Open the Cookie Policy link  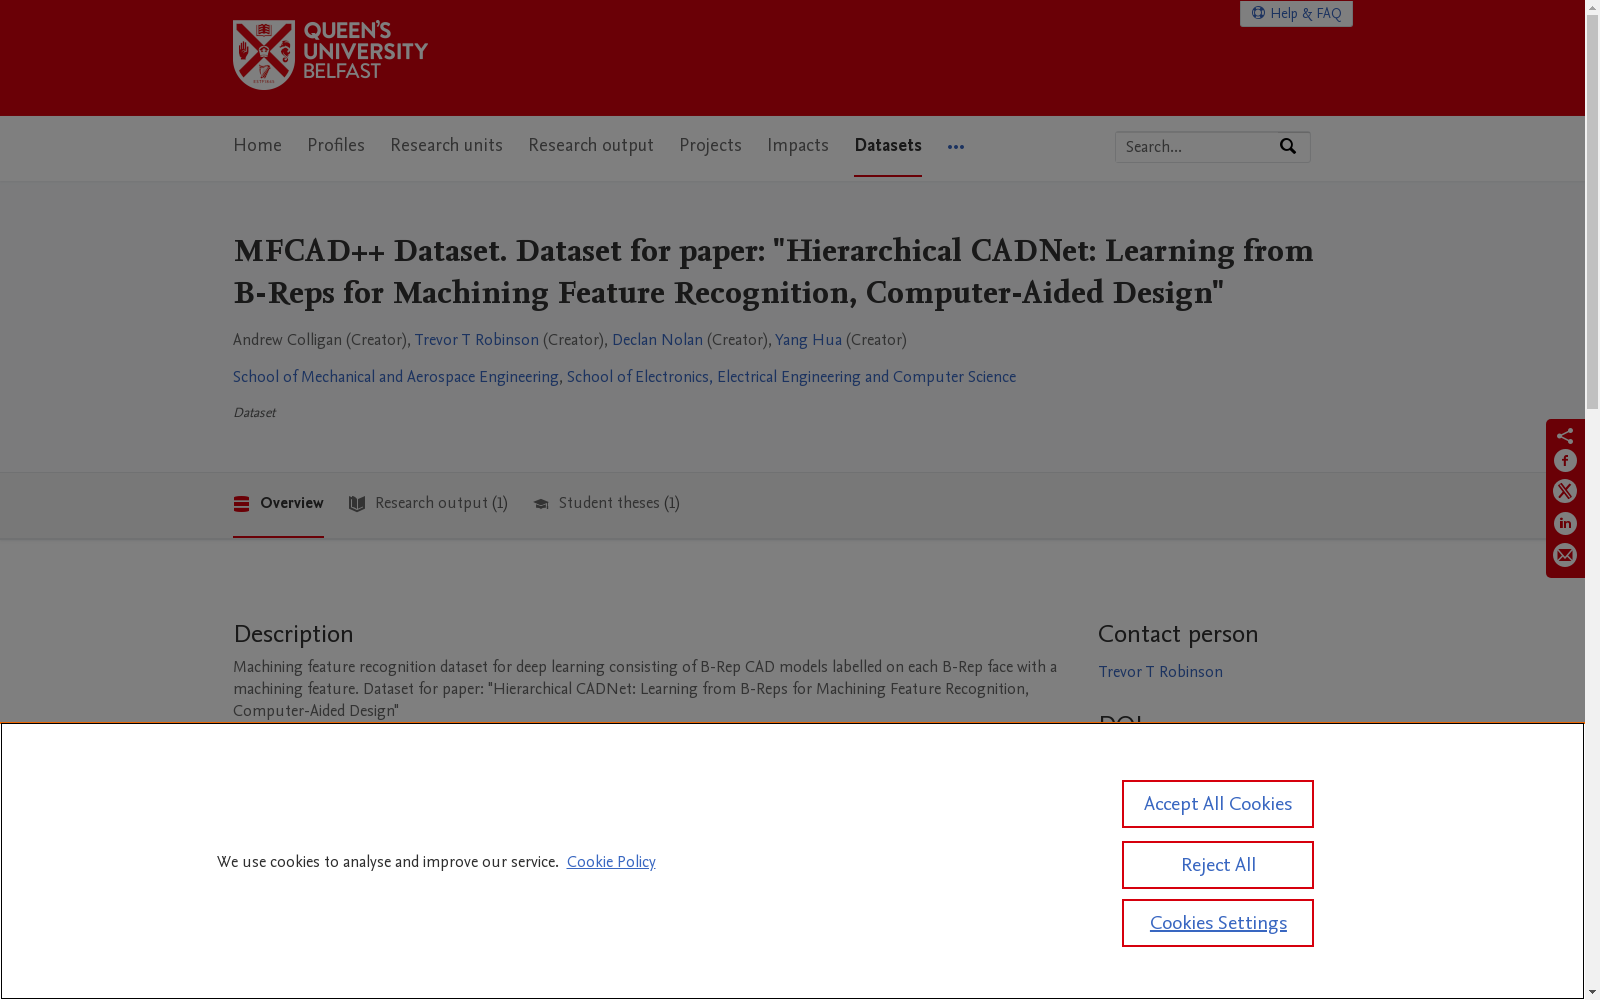click(x=611, y=862)
